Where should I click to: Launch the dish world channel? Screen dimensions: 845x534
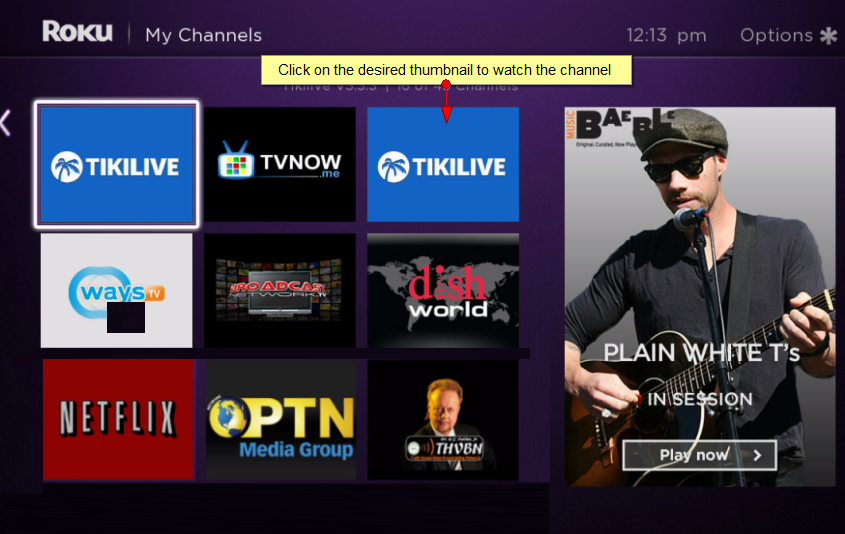coord(443,290)
